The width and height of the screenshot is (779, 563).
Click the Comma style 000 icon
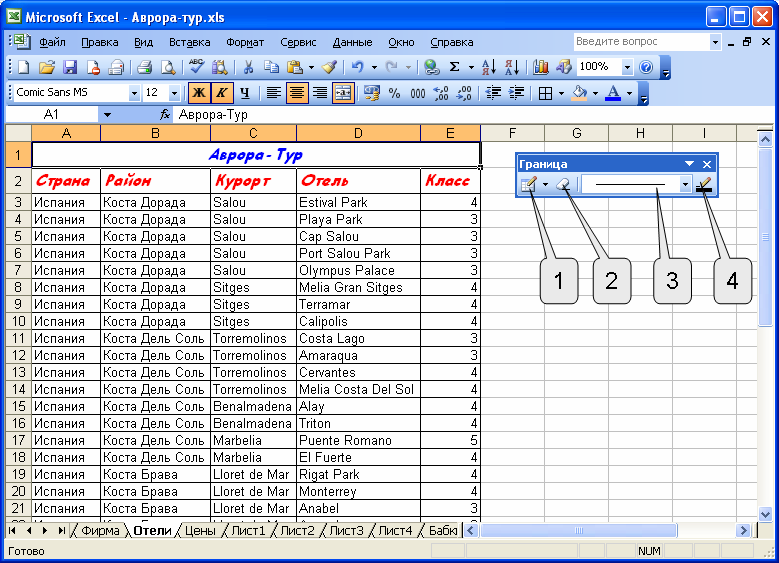[418, 93]
